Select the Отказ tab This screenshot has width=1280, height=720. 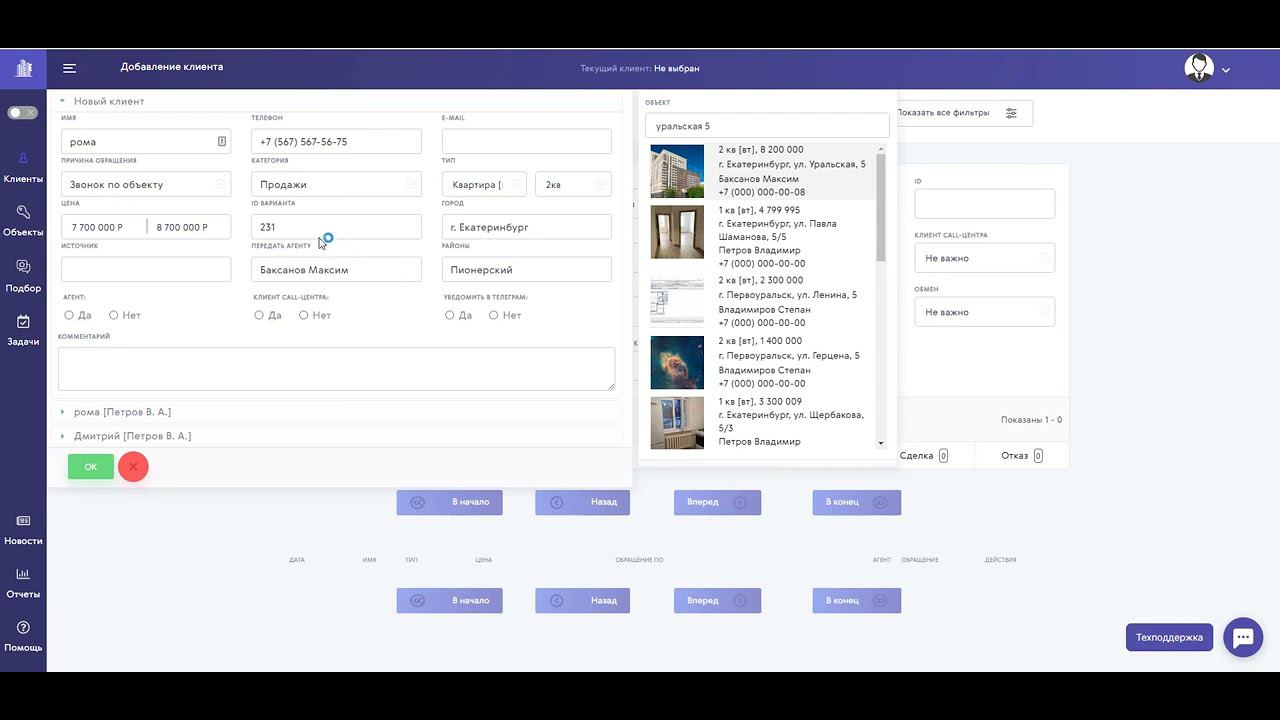click(x=1022, y=456)
